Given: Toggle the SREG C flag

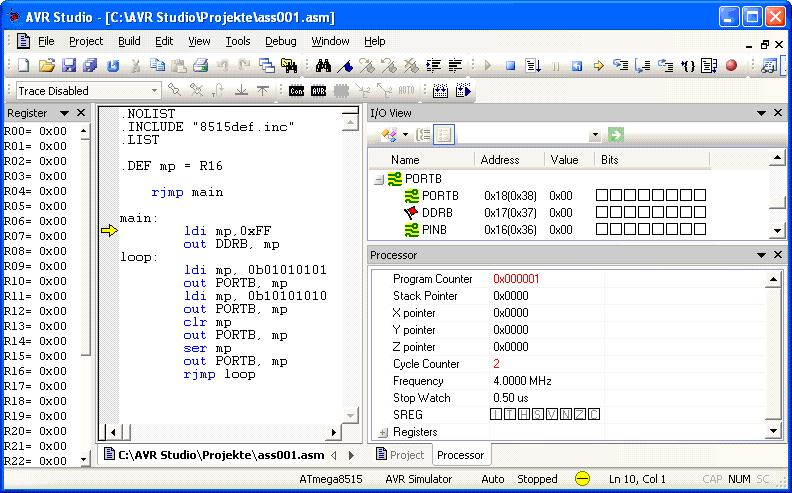Looking at the screenshot, I should point(595,415).
